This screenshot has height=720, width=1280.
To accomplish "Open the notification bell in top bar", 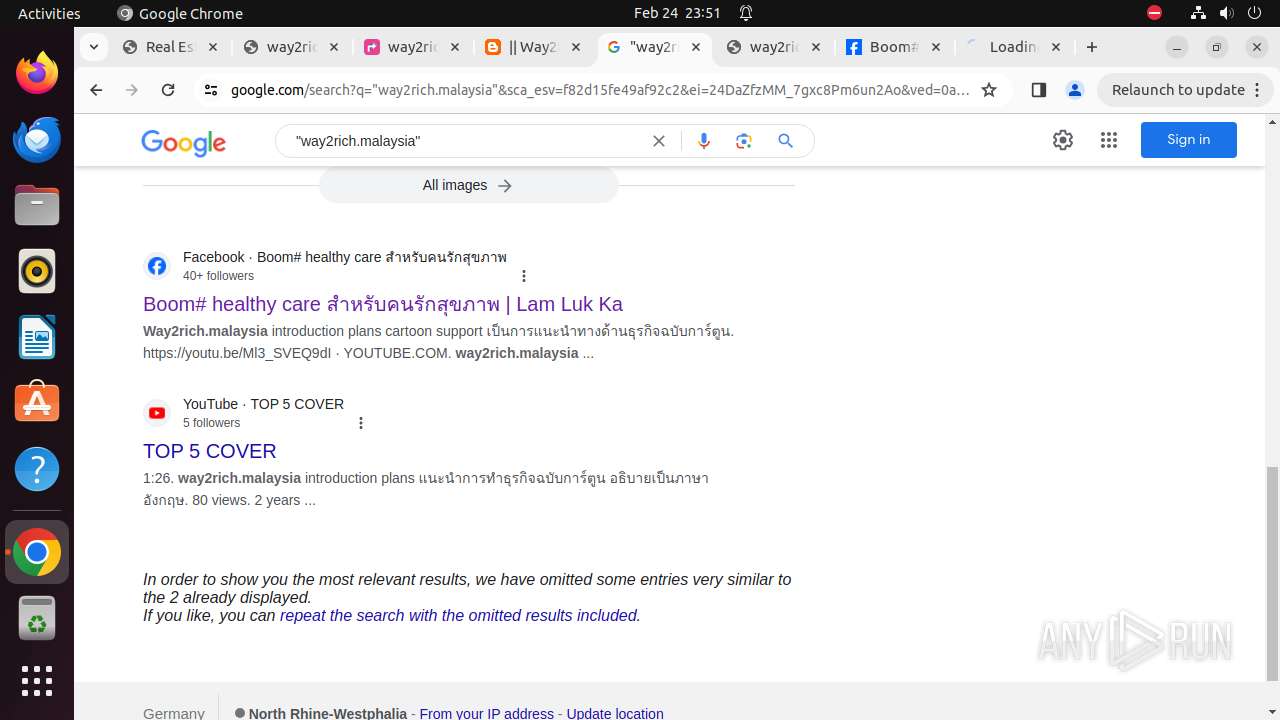I will [x=746, y=13].
